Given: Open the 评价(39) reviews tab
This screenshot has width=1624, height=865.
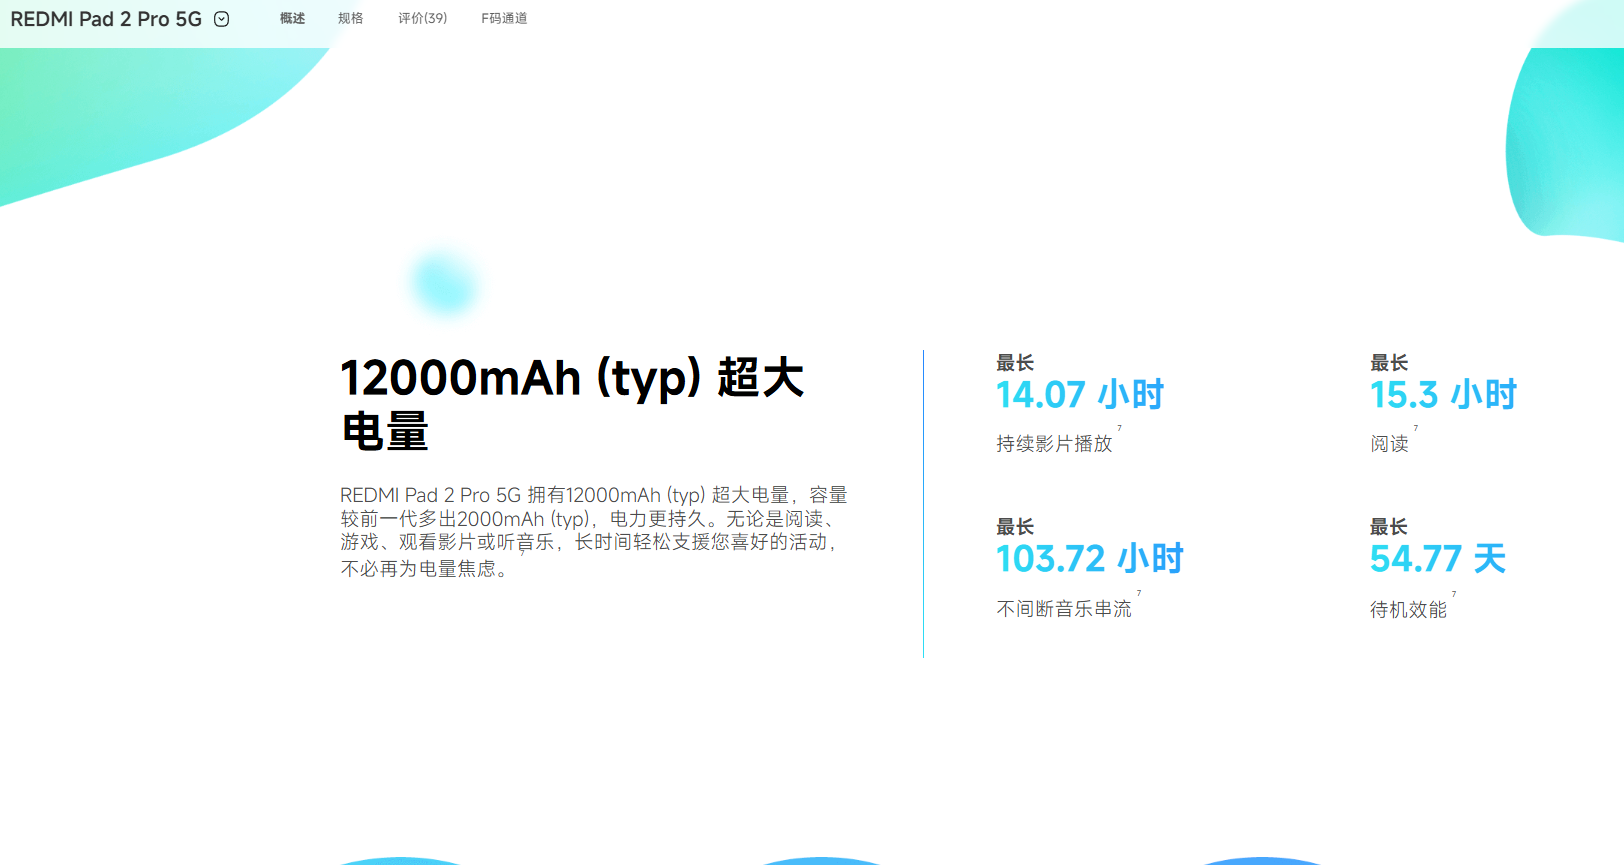Looking at the screenshot, I should click(x=422, y=18).
